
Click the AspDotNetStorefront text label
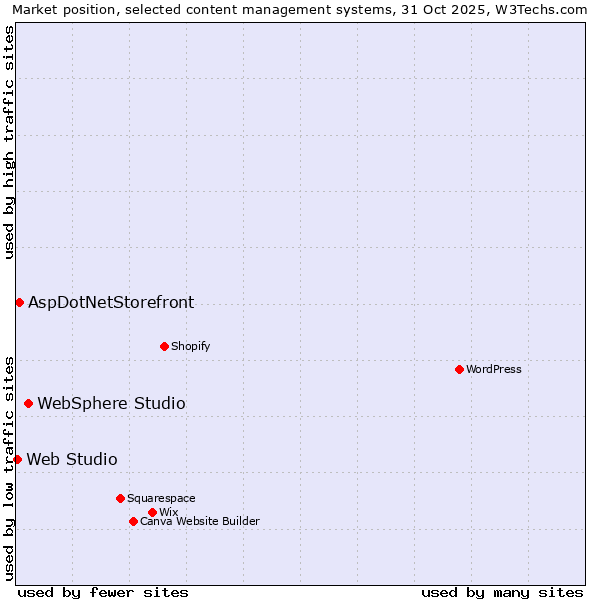[111, 302]
